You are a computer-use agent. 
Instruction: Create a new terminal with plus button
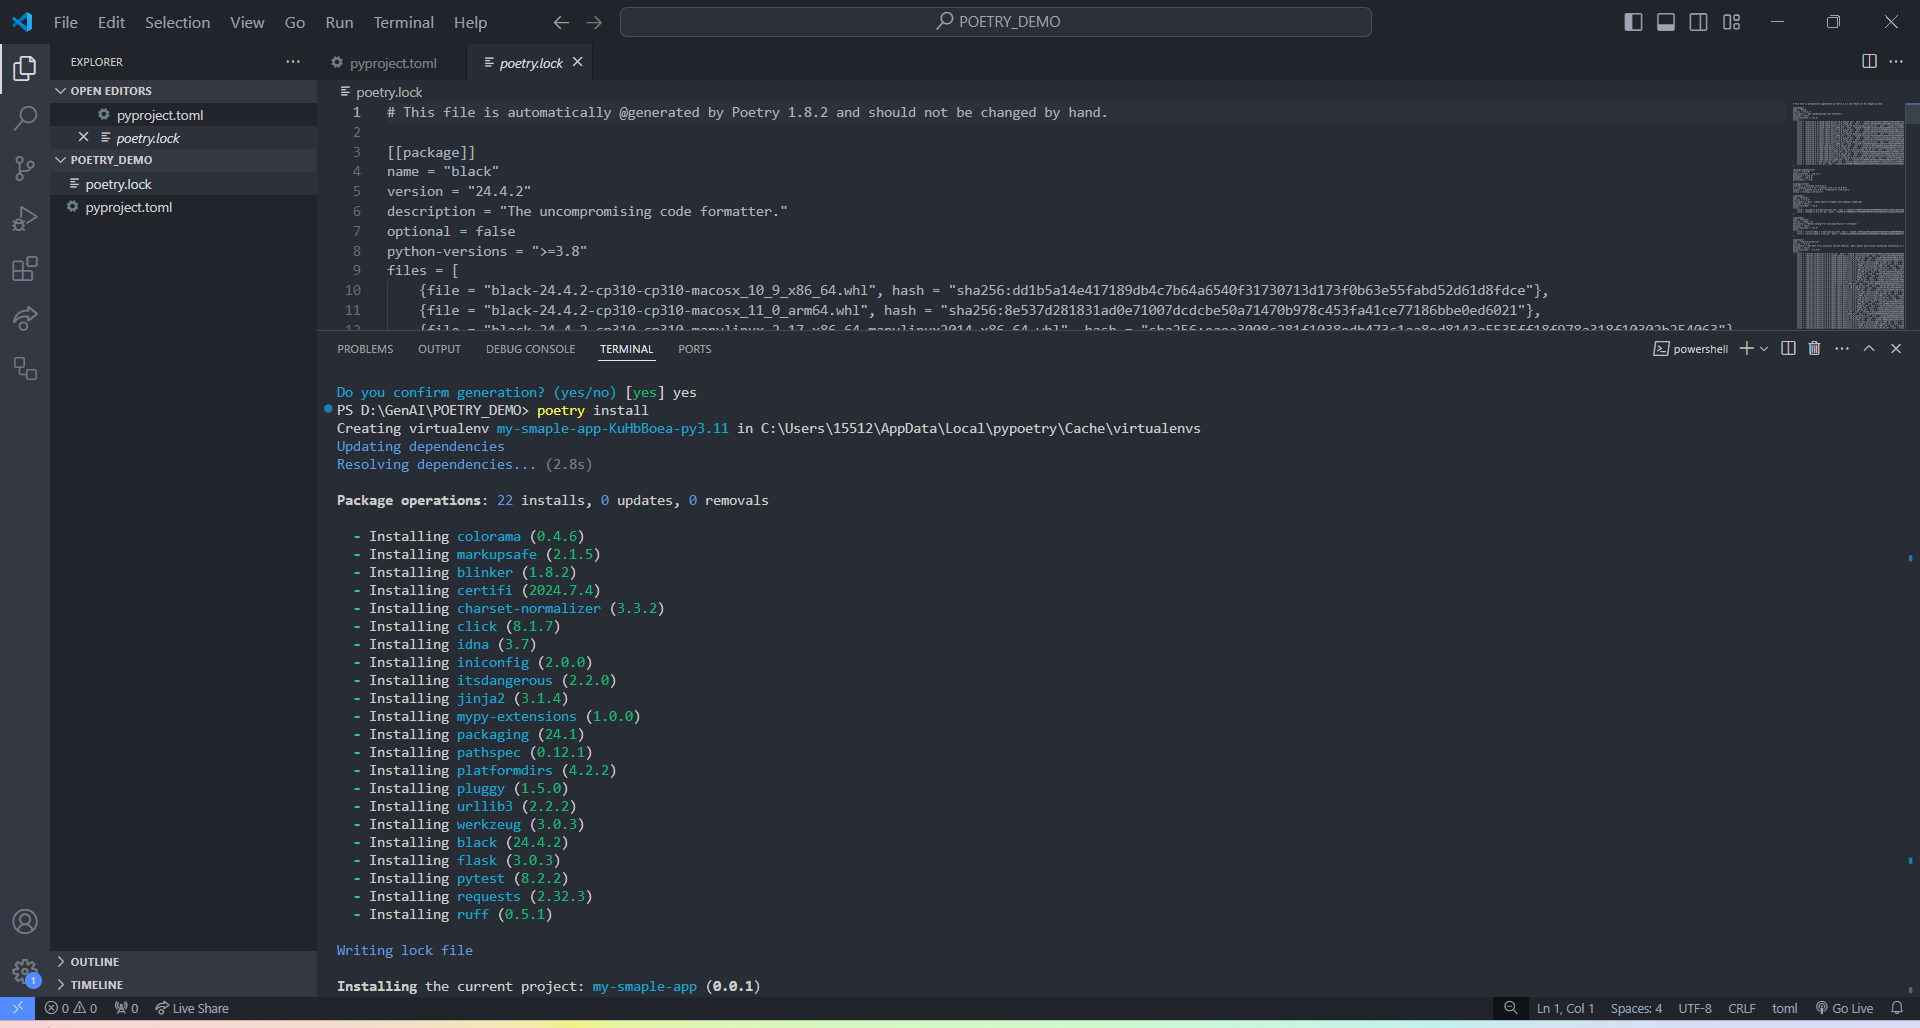pyautogui.click(x=1746, y=348)
